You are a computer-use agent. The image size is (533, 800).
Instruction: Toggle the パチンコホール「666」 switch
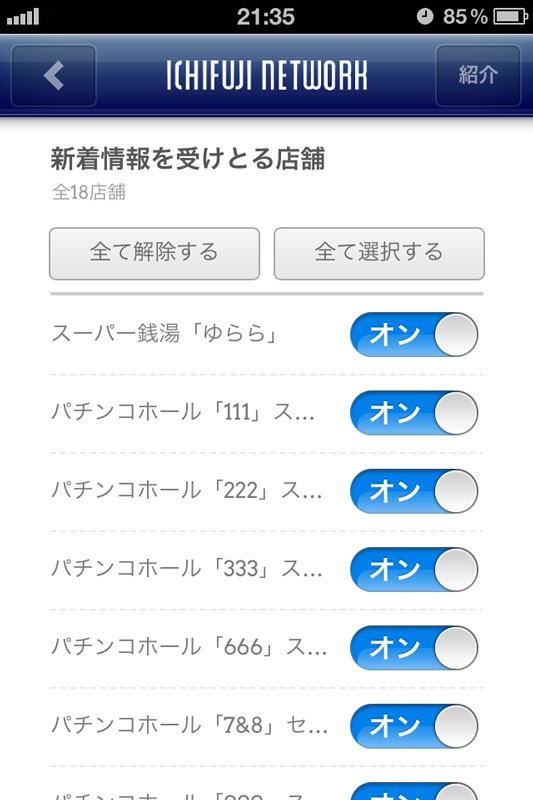point(414,648)
